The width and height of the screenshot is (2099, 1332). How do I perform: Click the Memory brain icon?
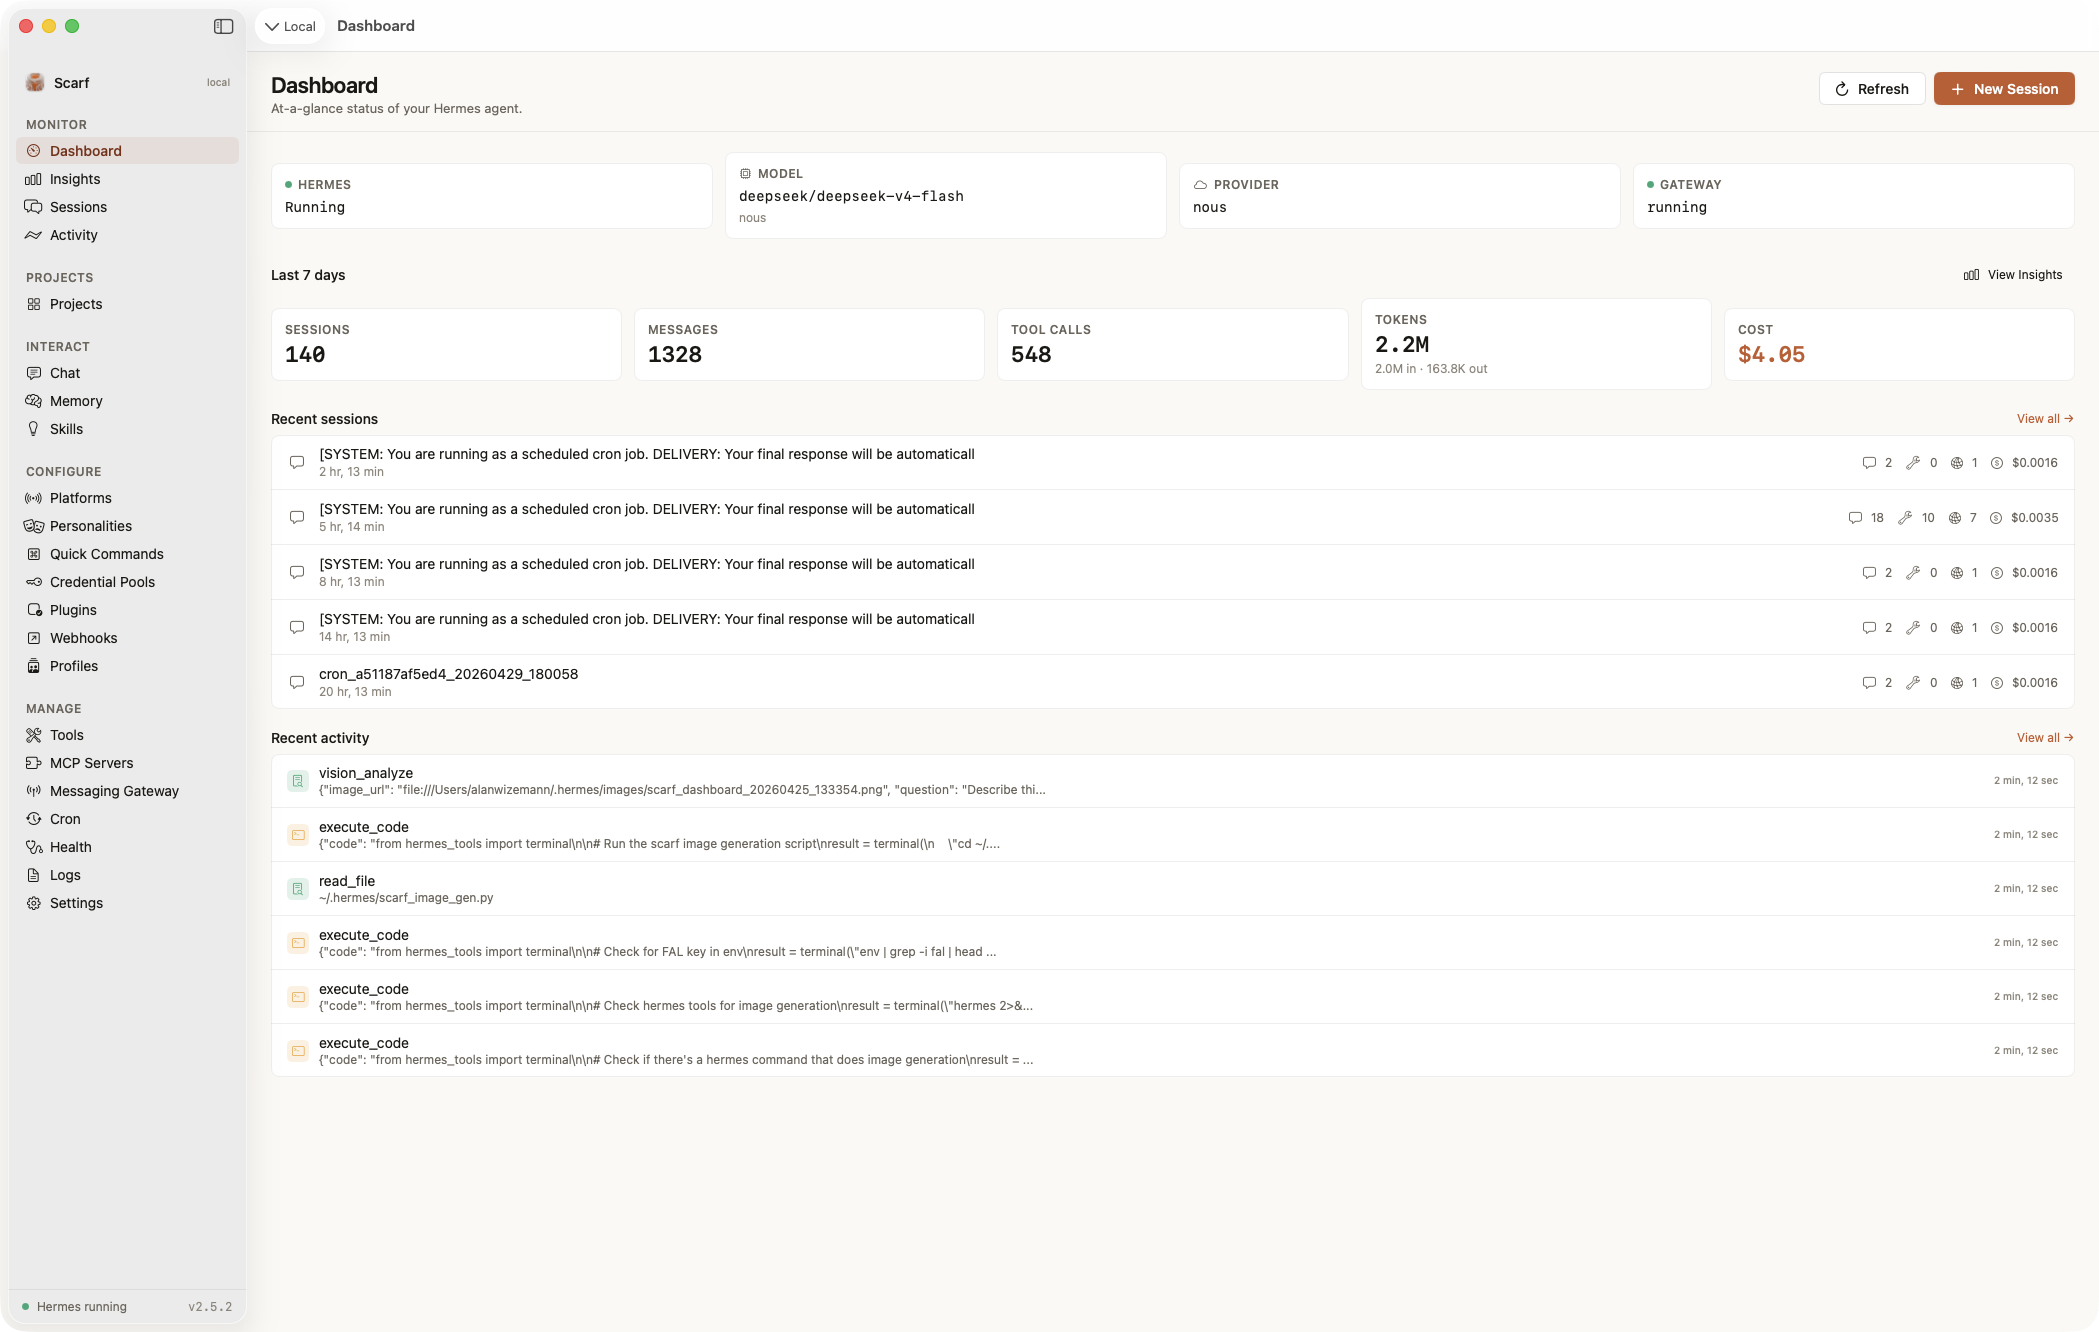tap(34, 401)
